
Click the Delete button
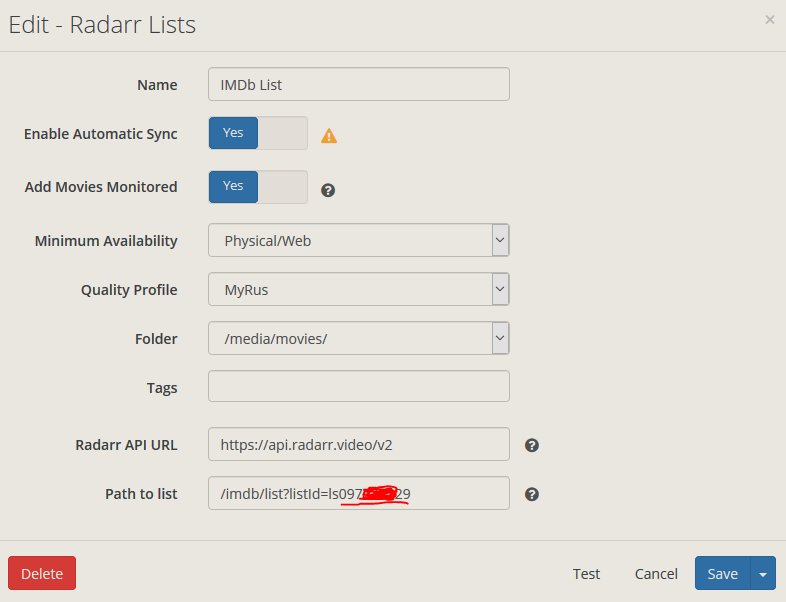pos(42,573)
